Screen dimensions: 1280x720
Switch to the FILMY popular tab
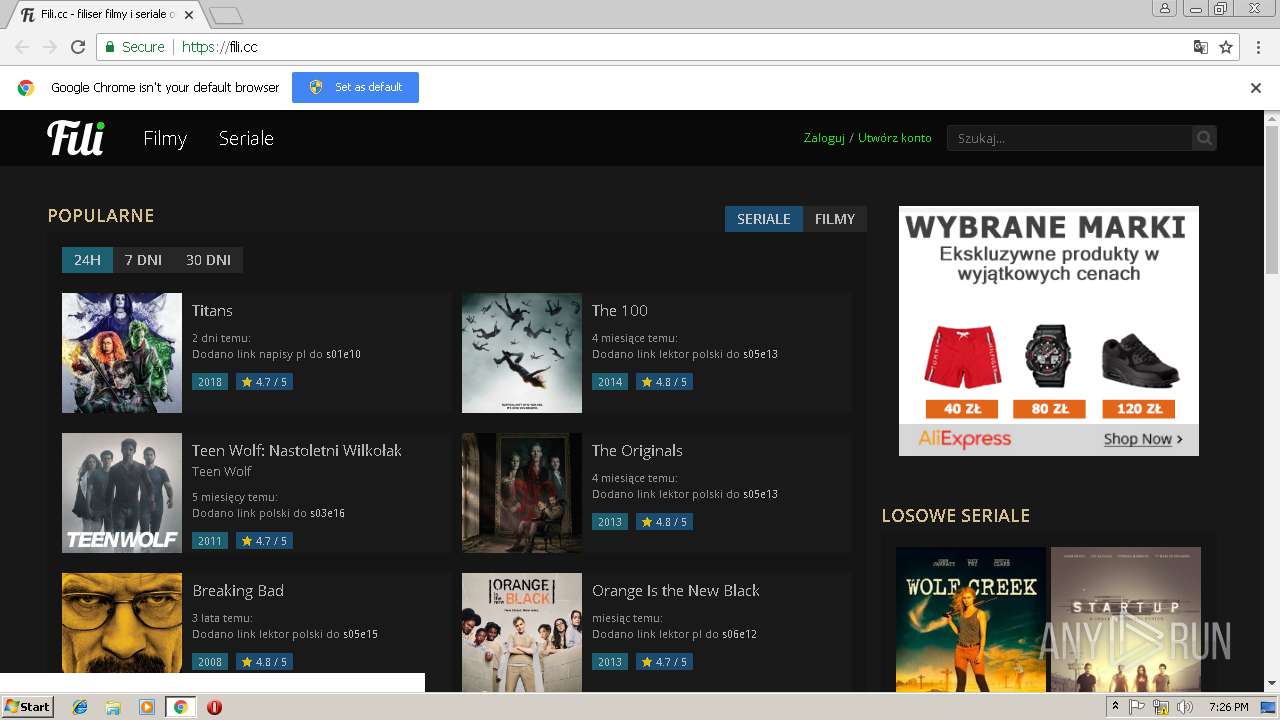[x=835, y=219]
